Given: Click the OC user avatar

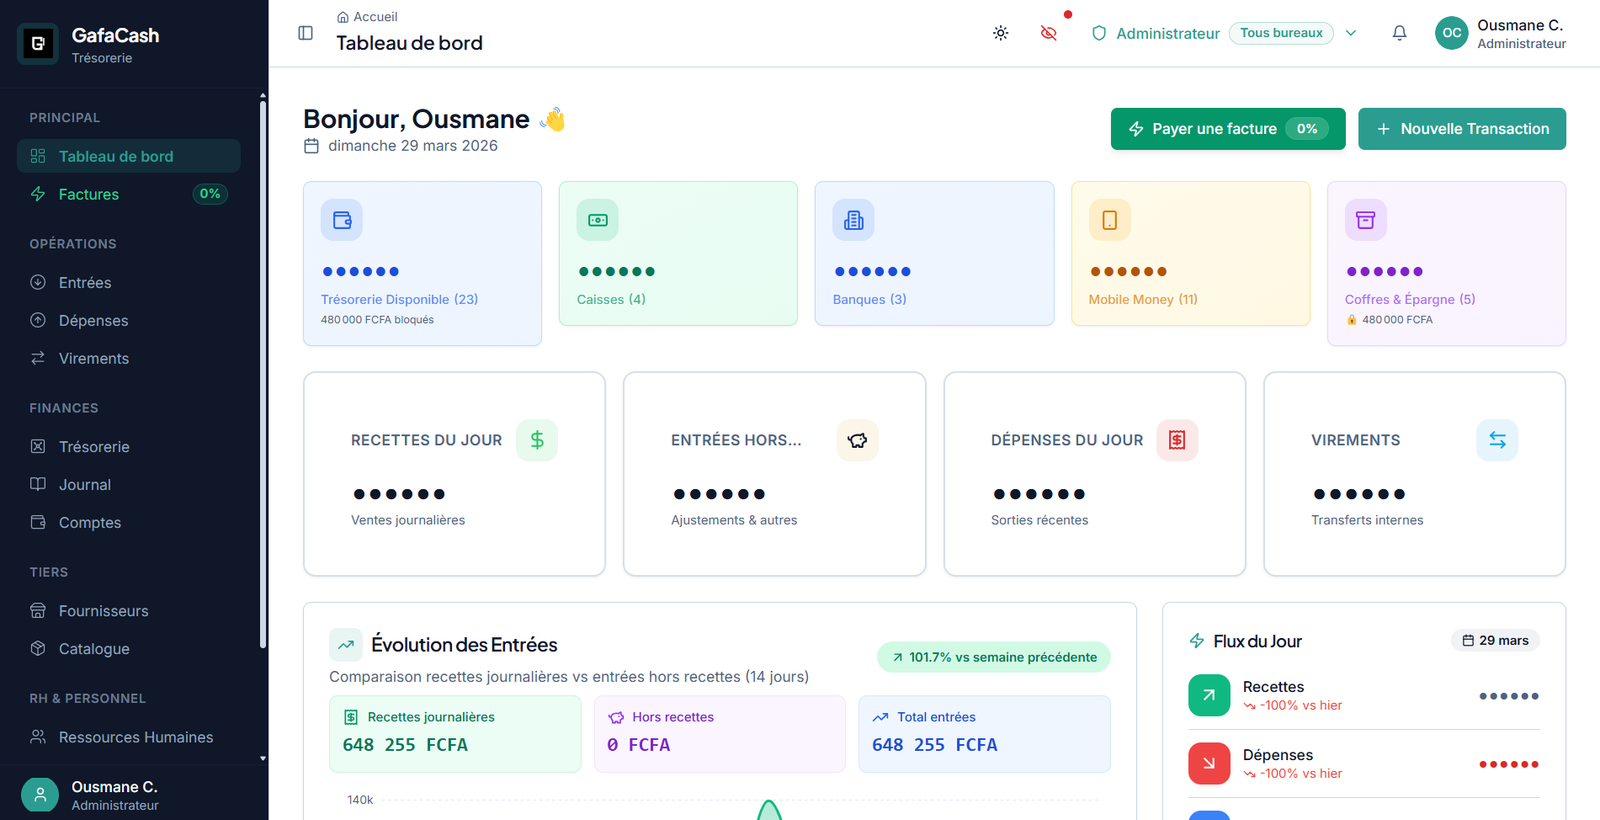Looking at the screenshot, I should pos(1451,33).
